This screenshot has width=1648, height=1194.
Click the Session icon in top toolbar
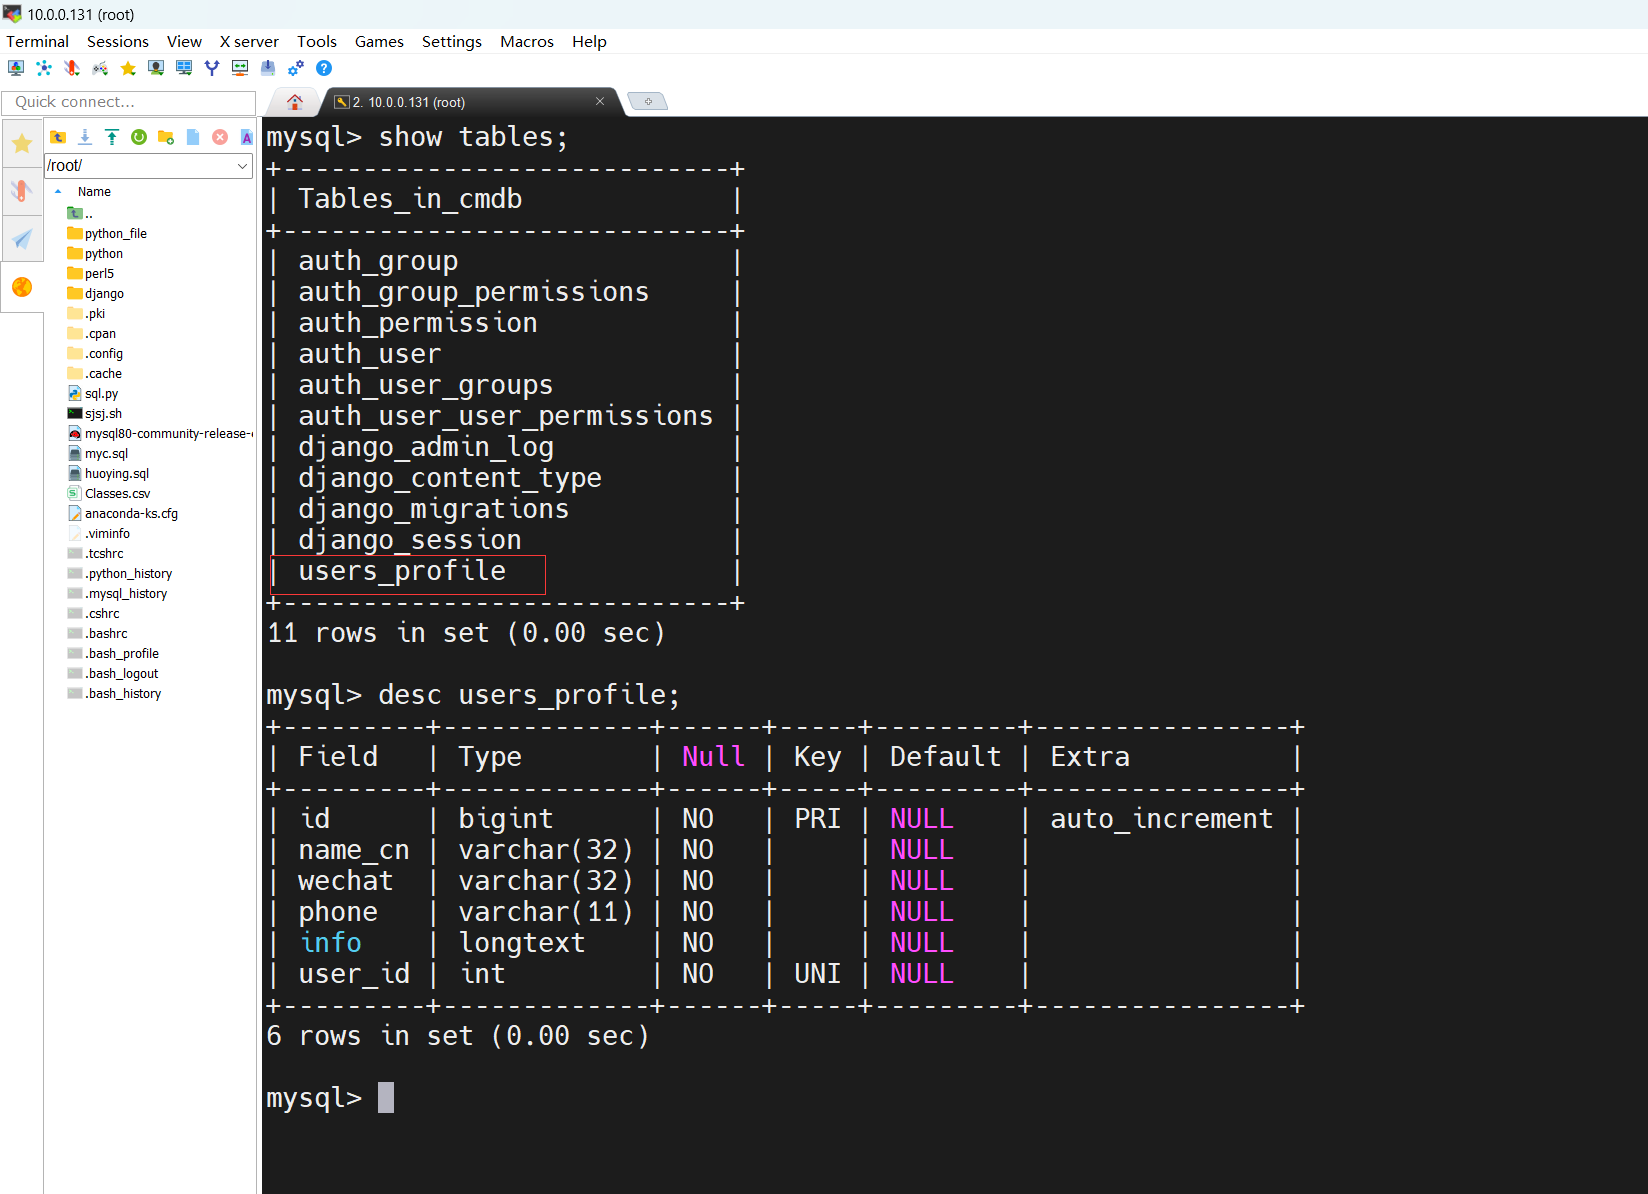16,68
